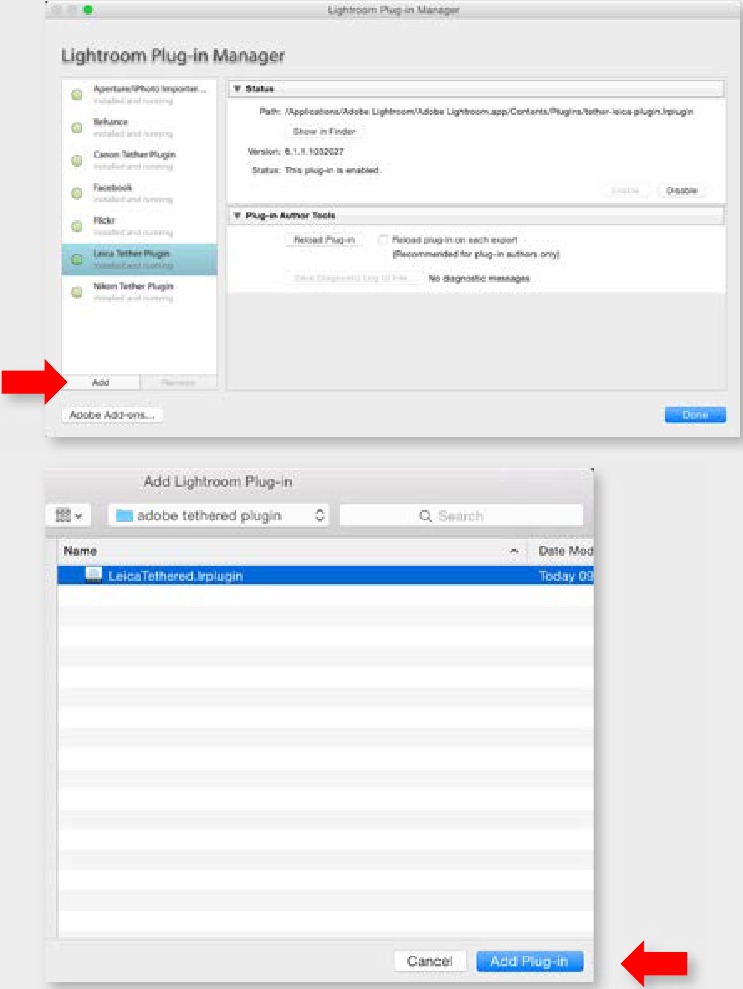743x989 pixels.
Task: Click the greyed Remove button
Action: click(178, 383)
